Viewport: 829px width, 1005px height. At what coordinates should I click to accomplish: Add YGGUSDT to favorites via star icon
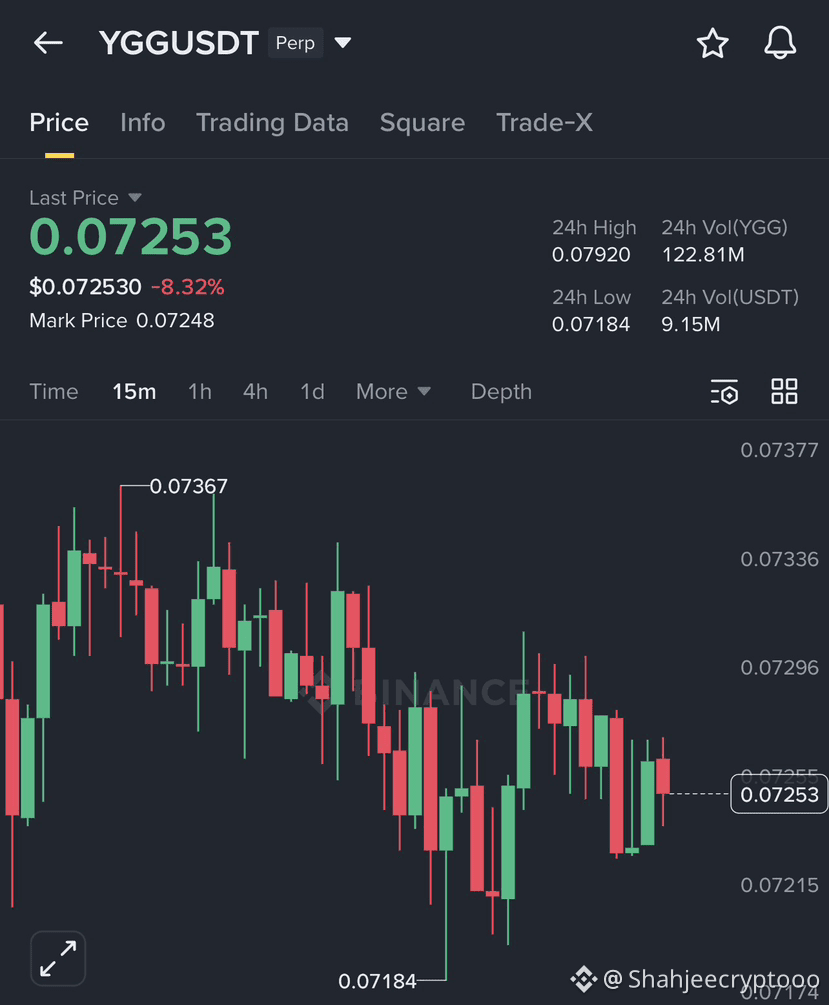(x=712, y=43)
